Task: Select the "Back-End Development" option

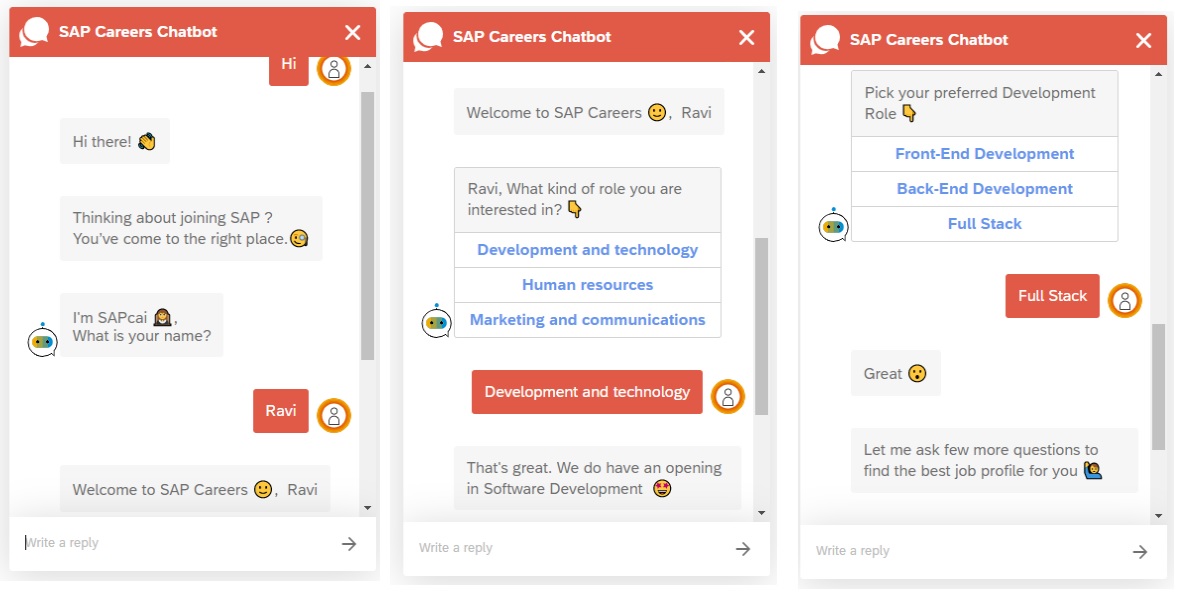Action: (x=984, y=189)
